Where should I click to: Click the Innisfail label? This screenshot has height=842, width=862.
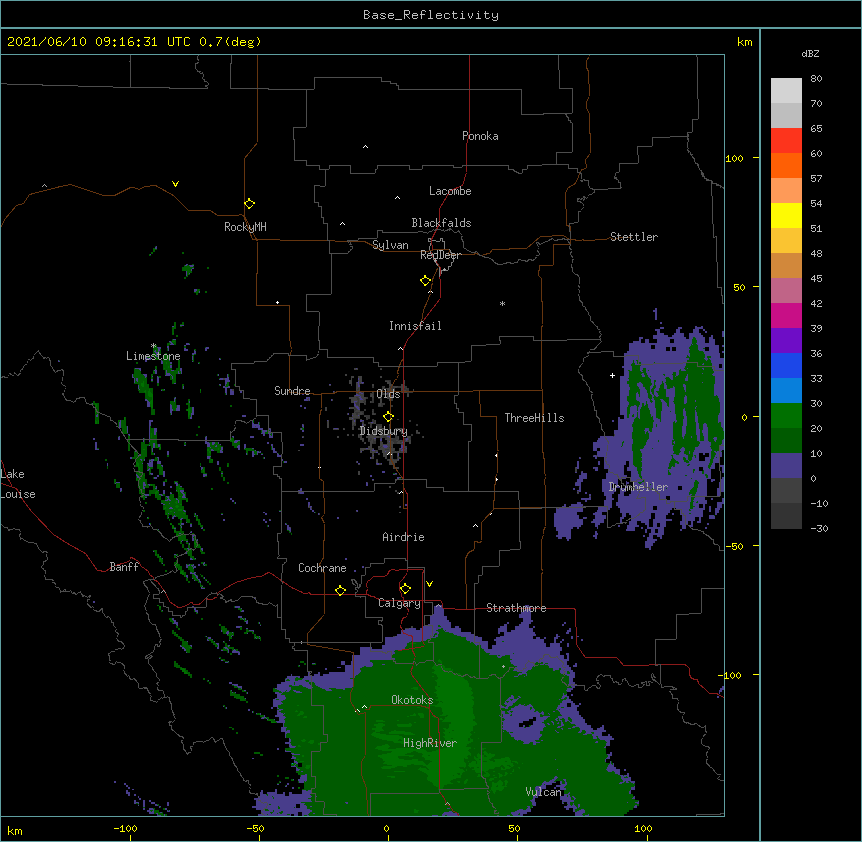pos(415,326)
